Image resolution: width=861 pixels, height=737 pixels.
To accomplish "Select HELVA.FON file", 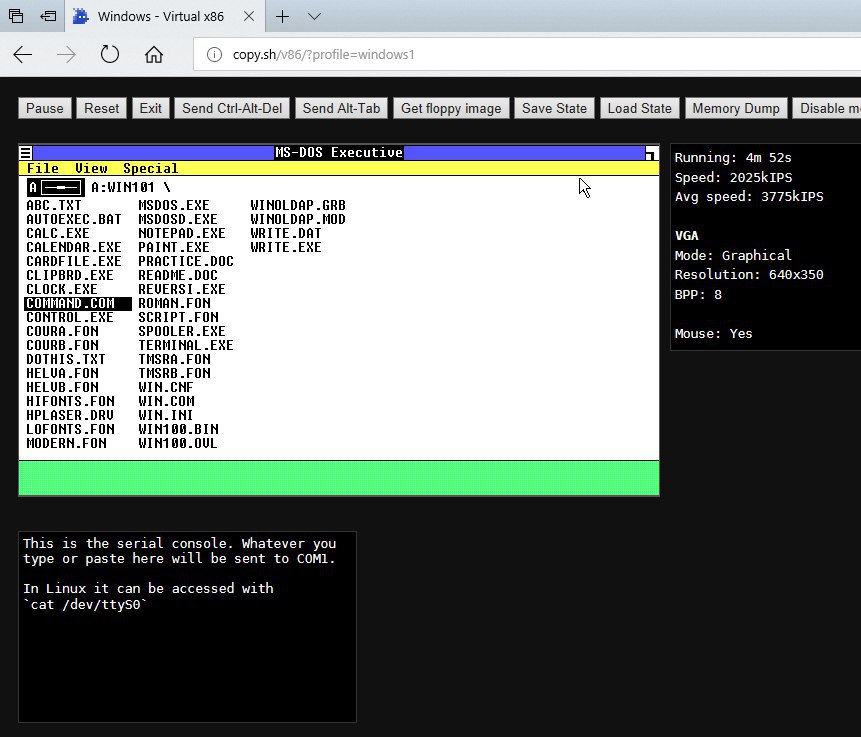I will (63, 373).
